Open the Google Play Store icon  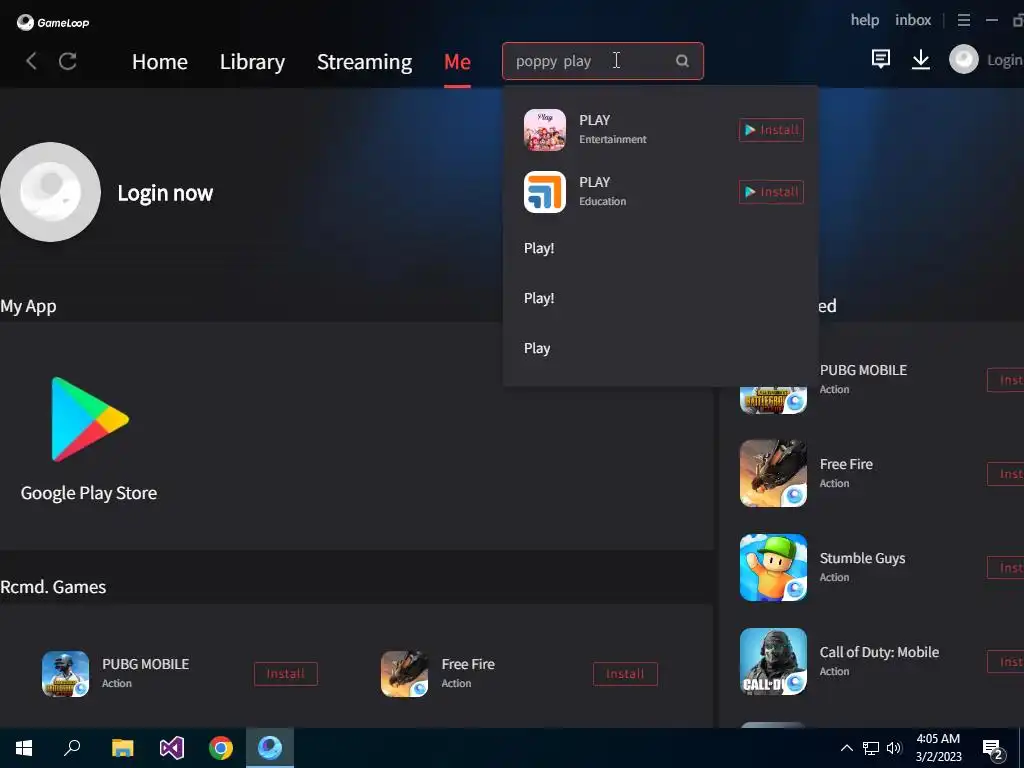pyautogui.click(x=89, y=419)
